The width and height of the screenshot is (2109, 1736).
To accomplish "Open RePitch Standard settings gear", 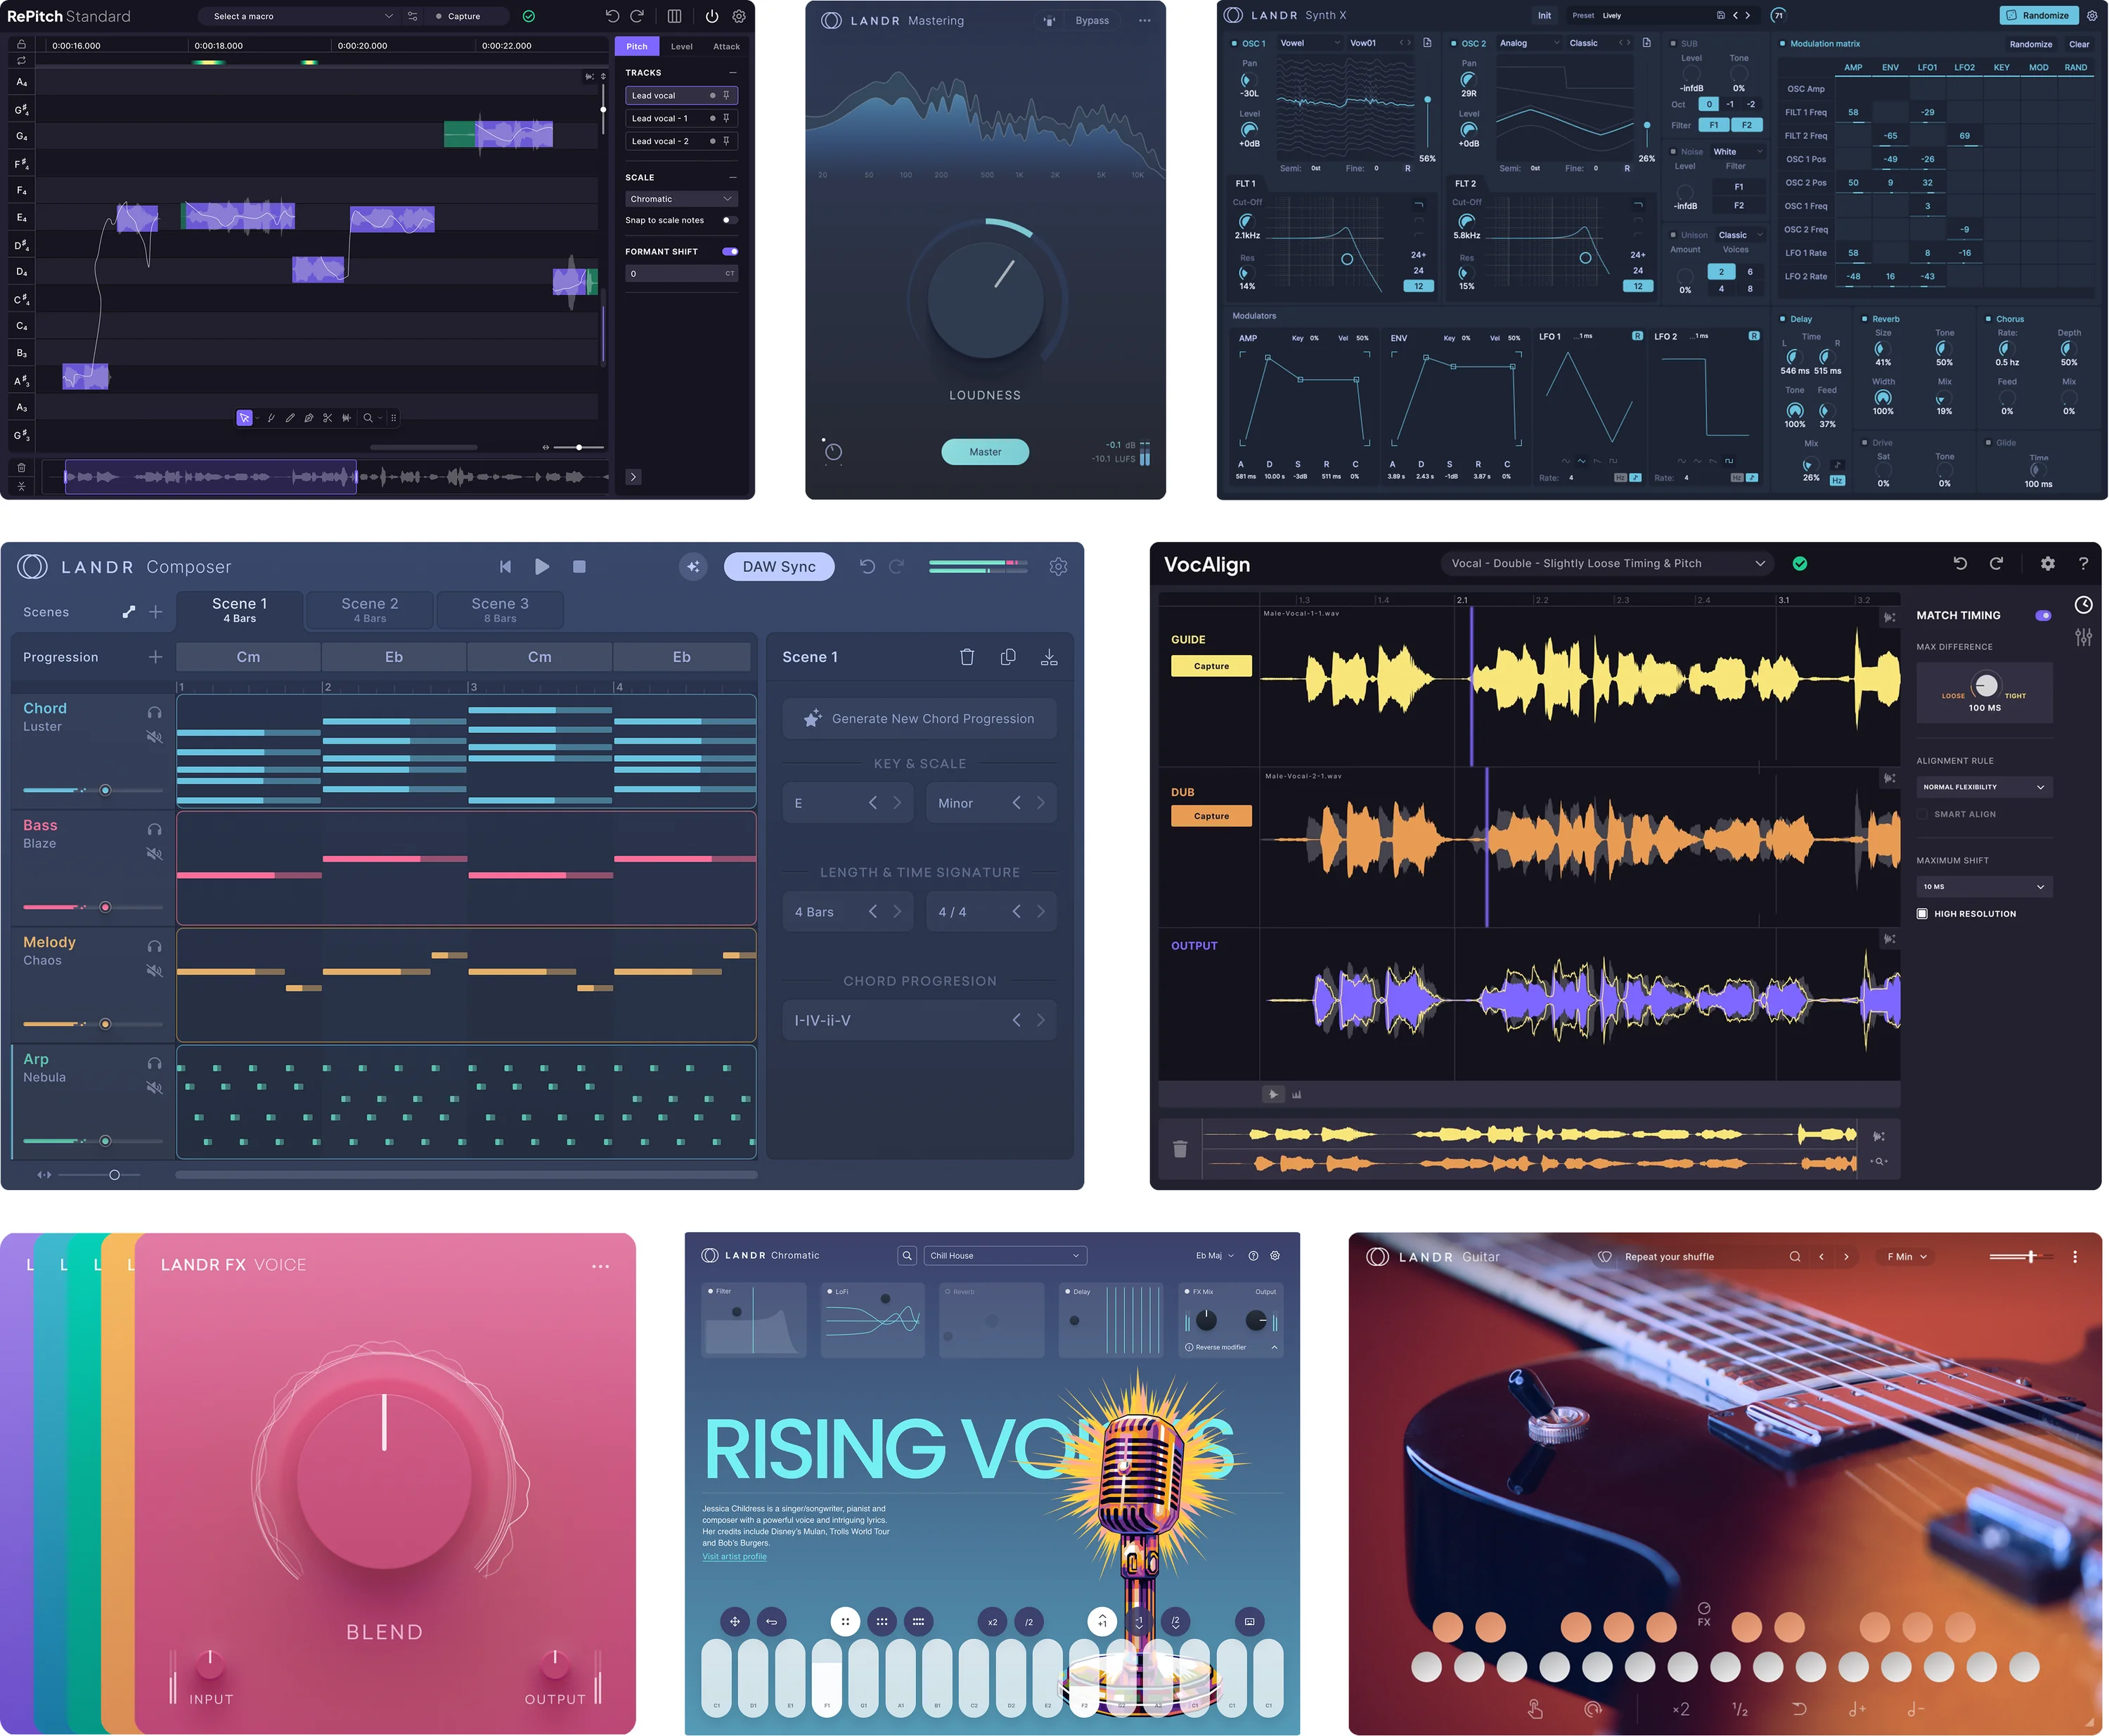I will tap(739, 16).
